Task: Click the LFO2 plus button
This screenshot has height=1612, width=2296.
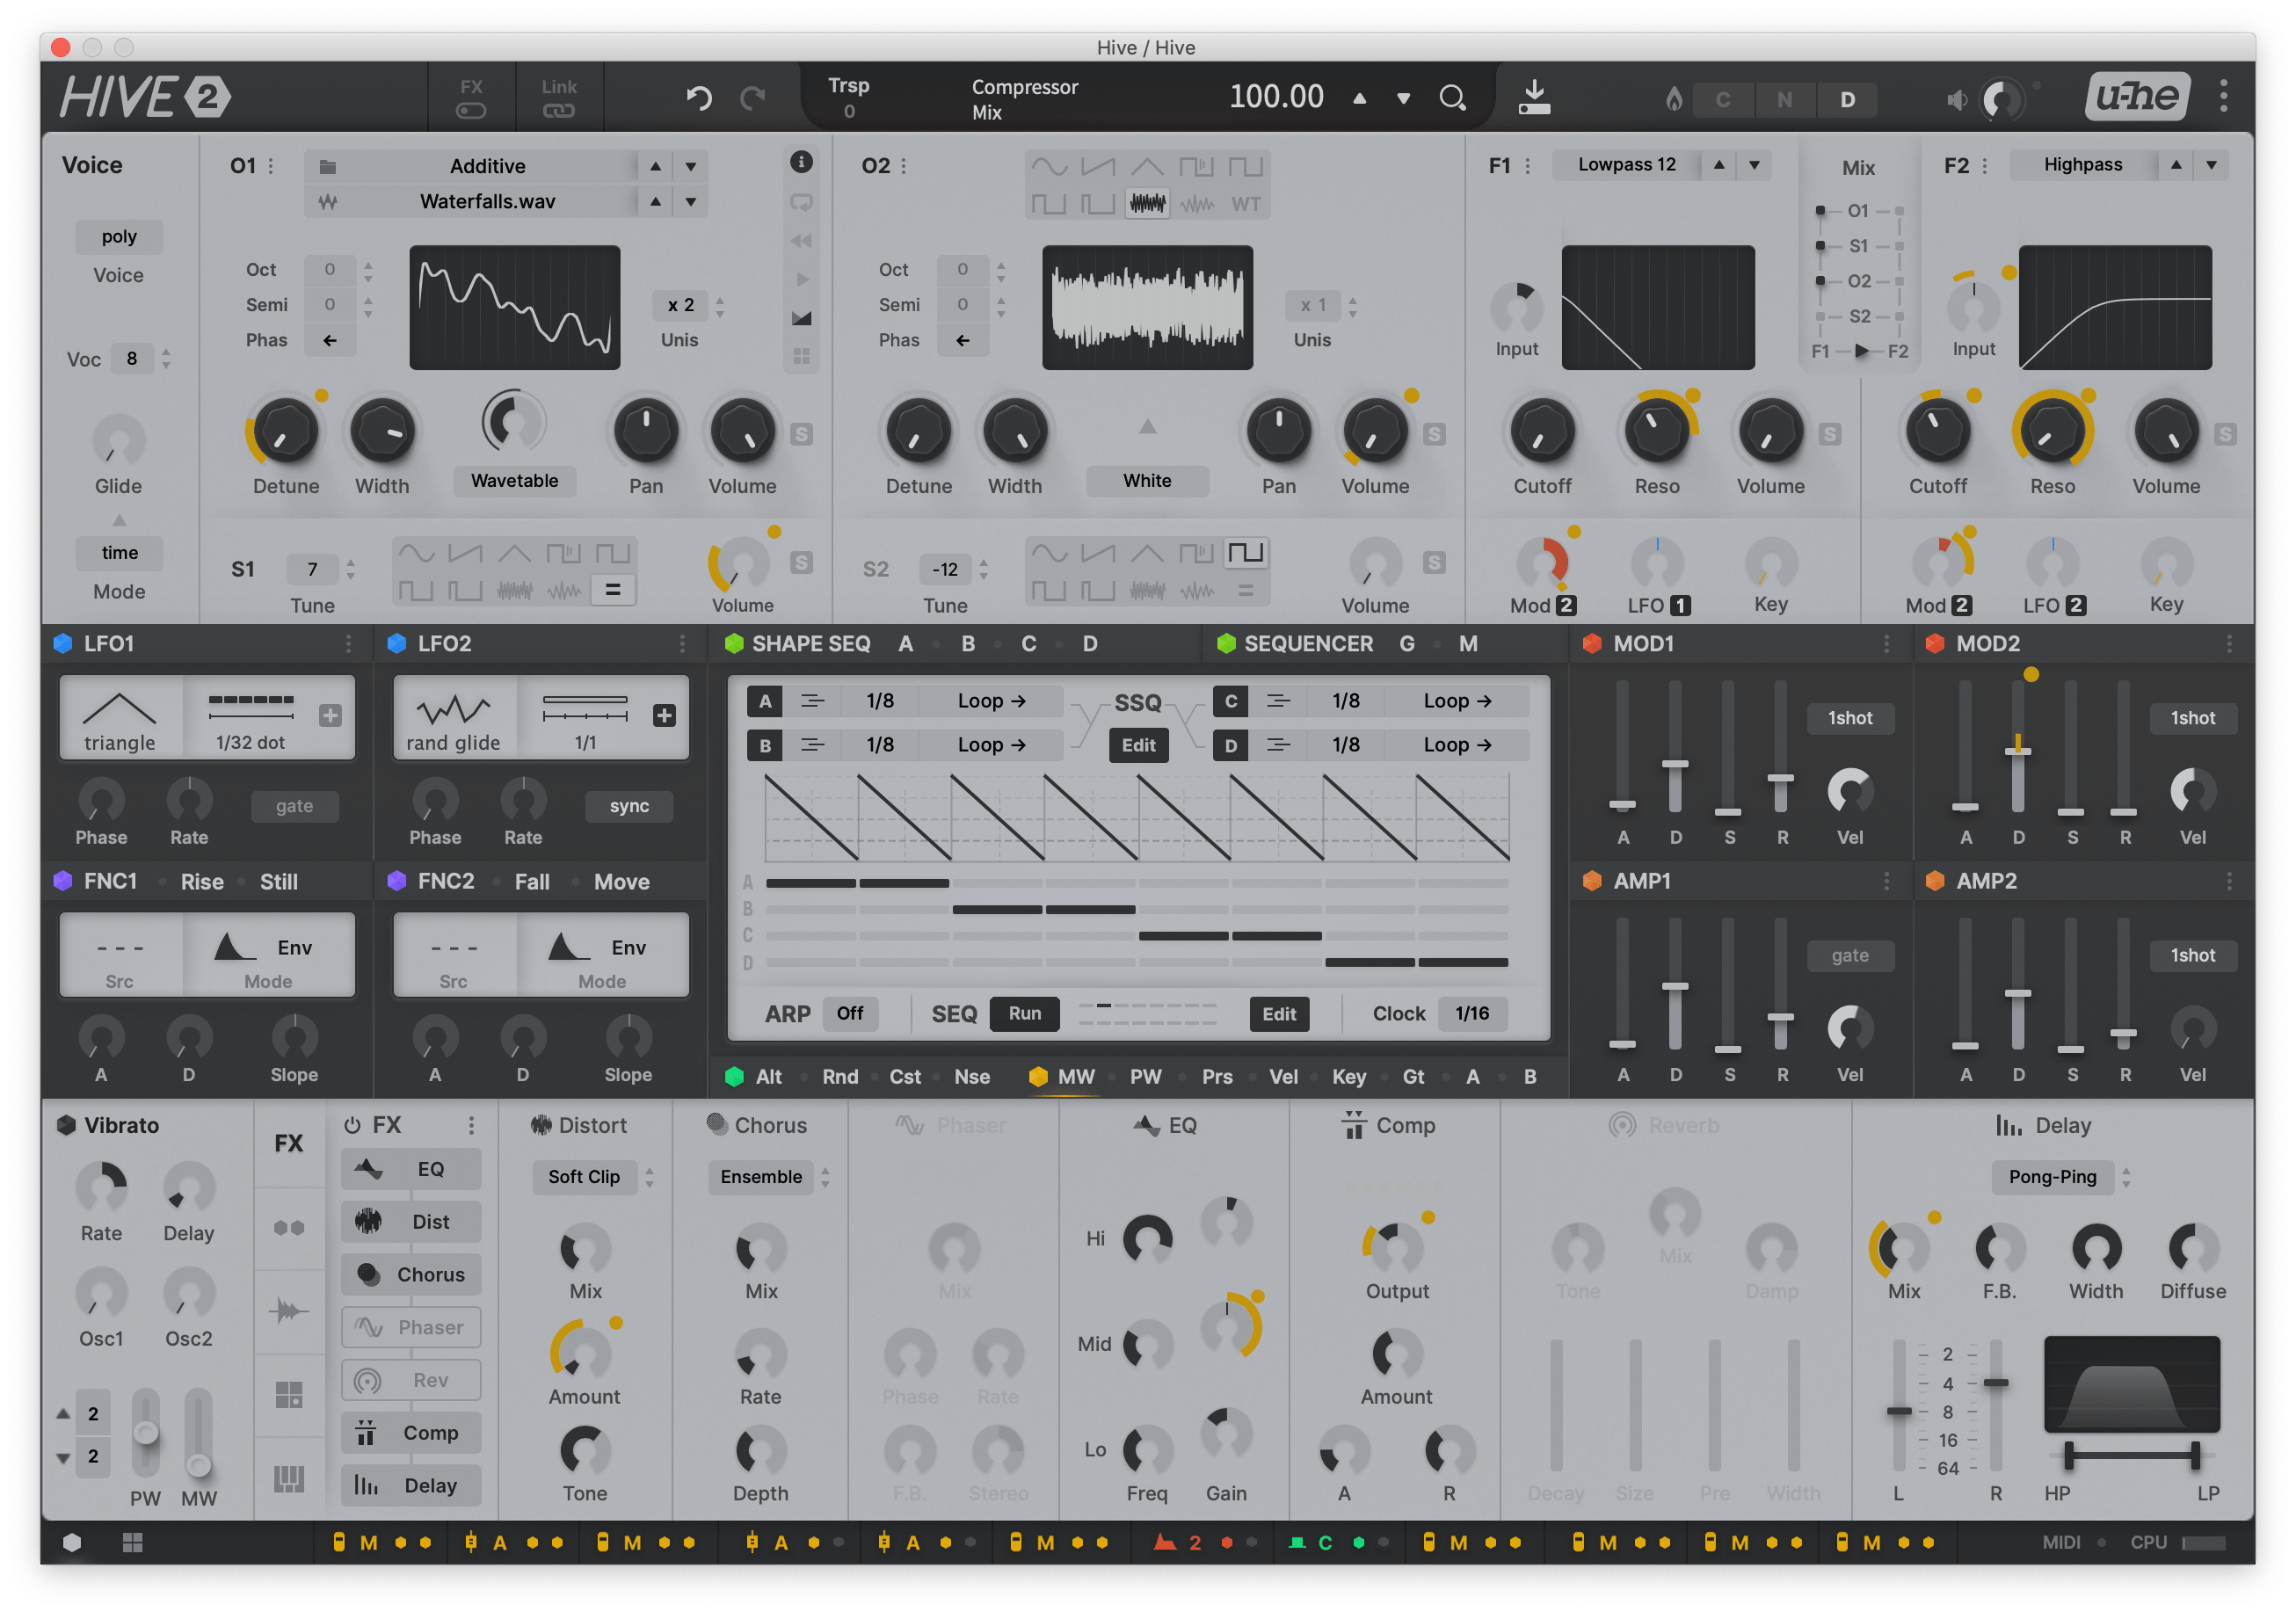Action: (664, 716)
